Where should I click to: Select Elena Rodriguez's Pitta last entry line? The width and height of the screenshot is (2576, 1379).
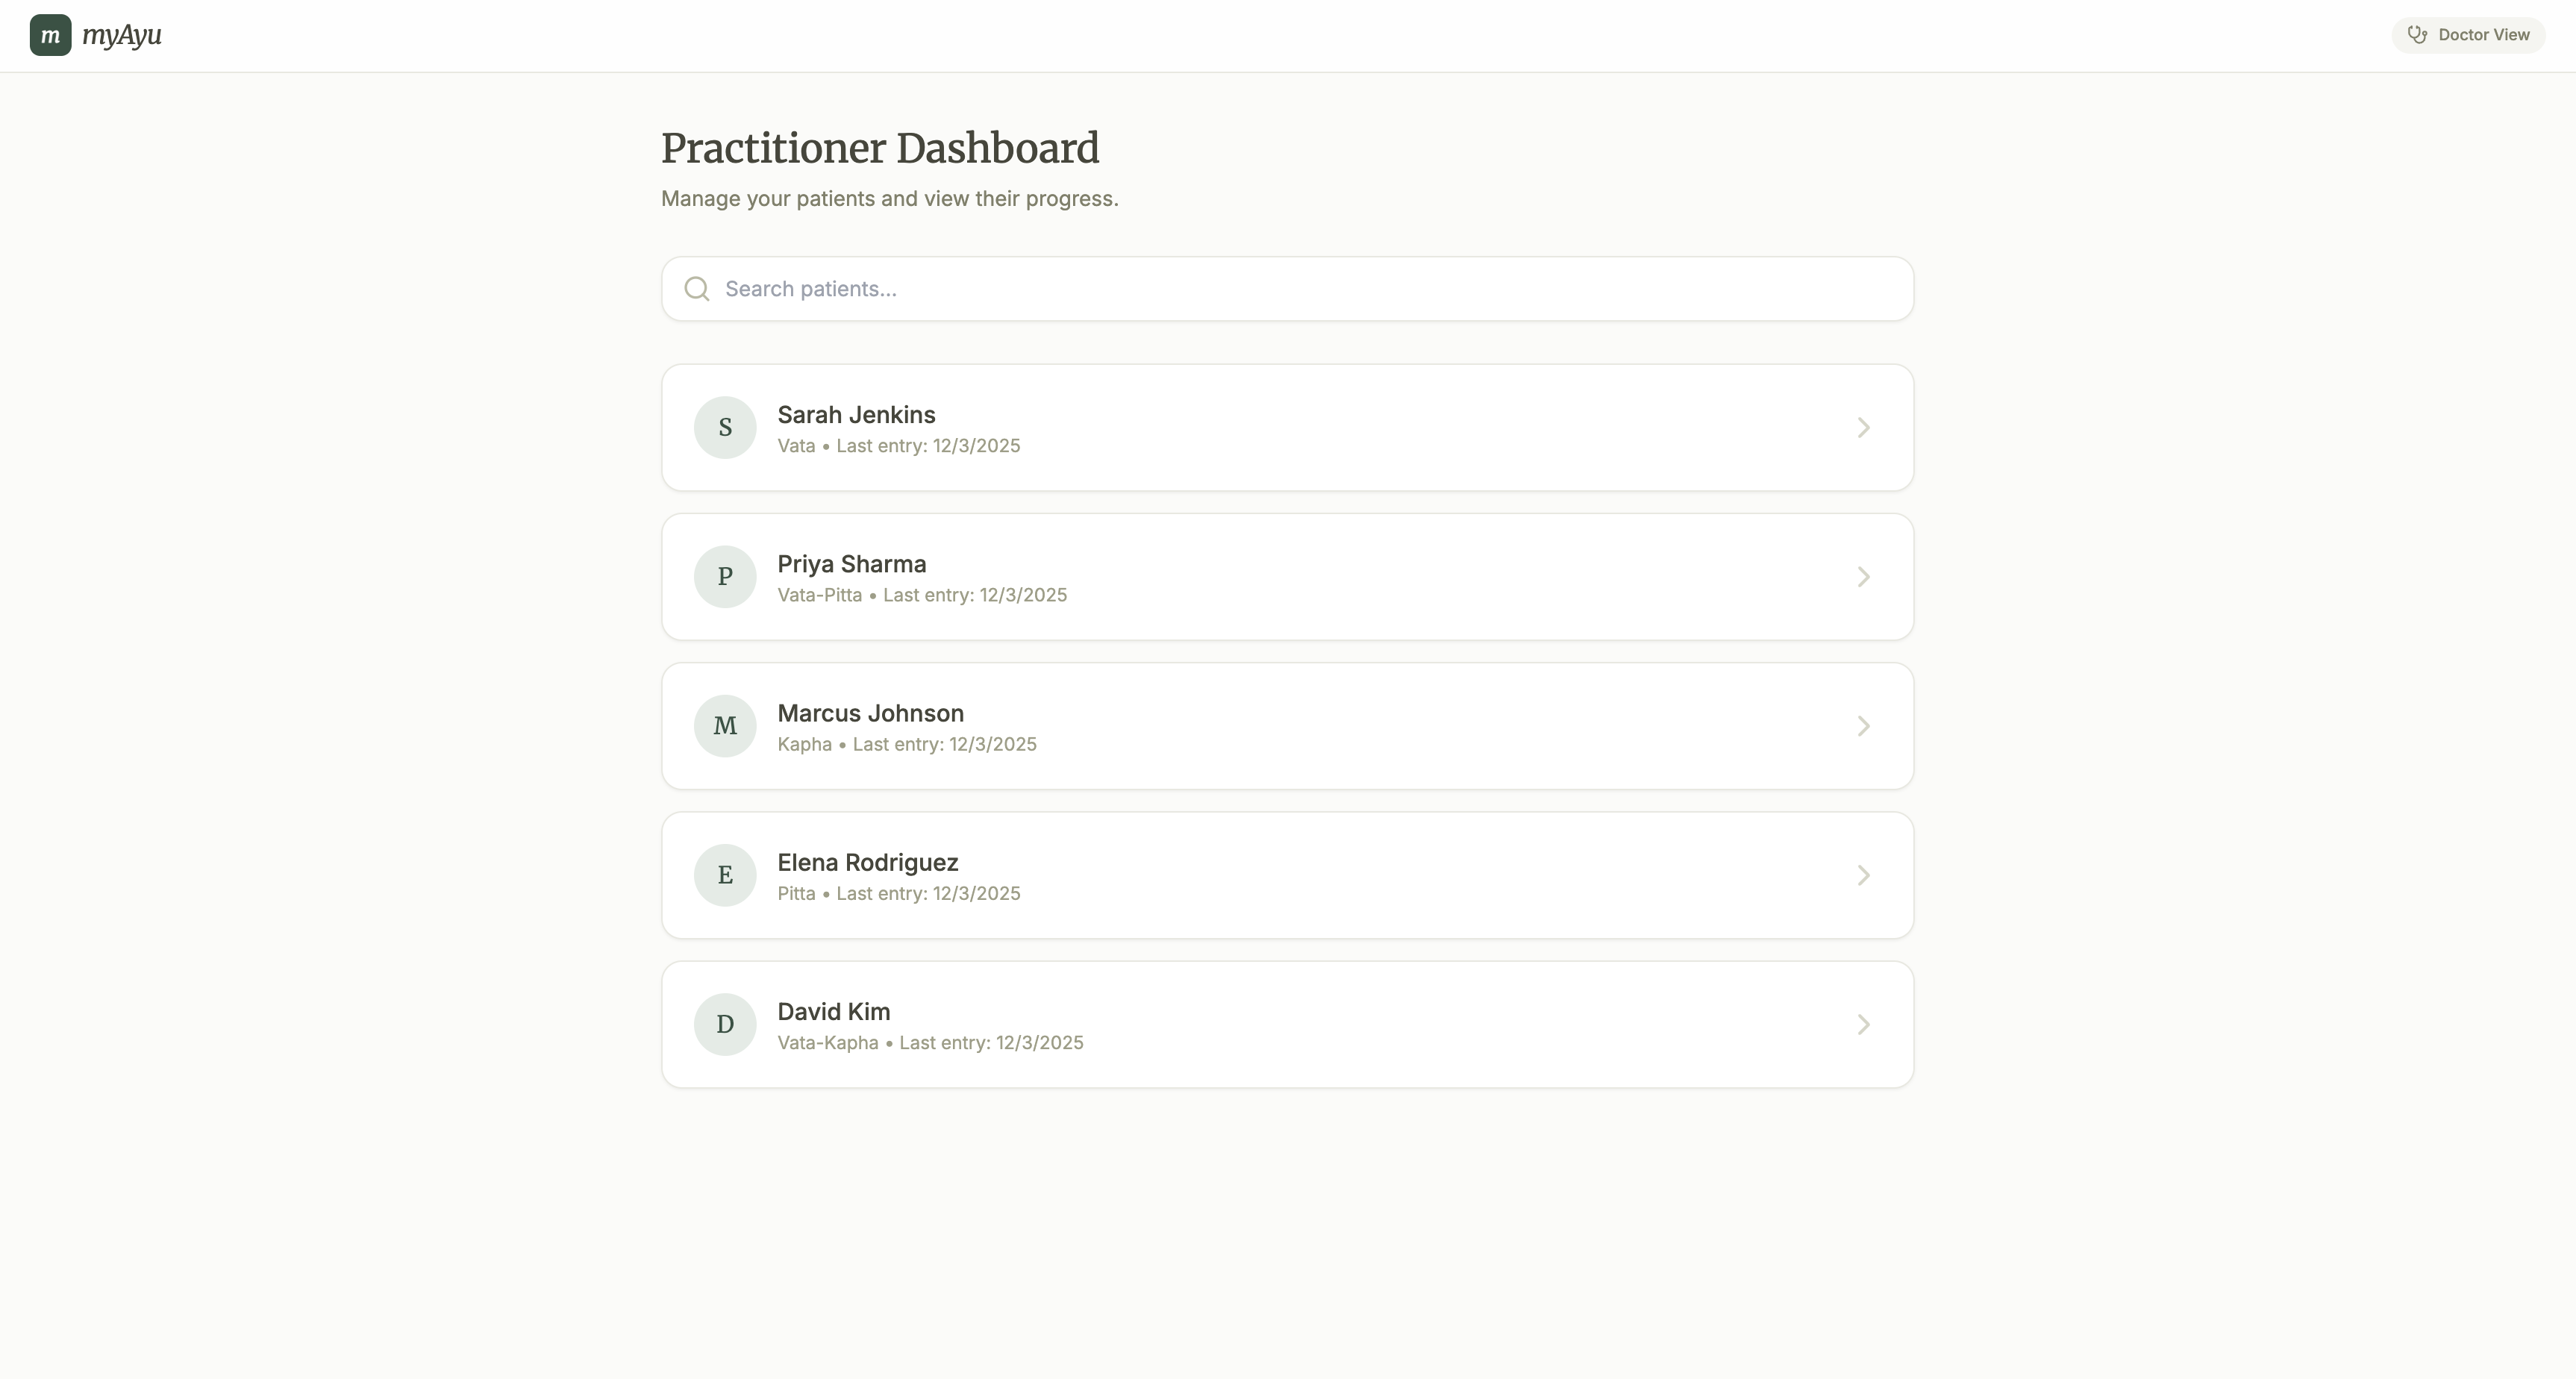click(898, 894)
